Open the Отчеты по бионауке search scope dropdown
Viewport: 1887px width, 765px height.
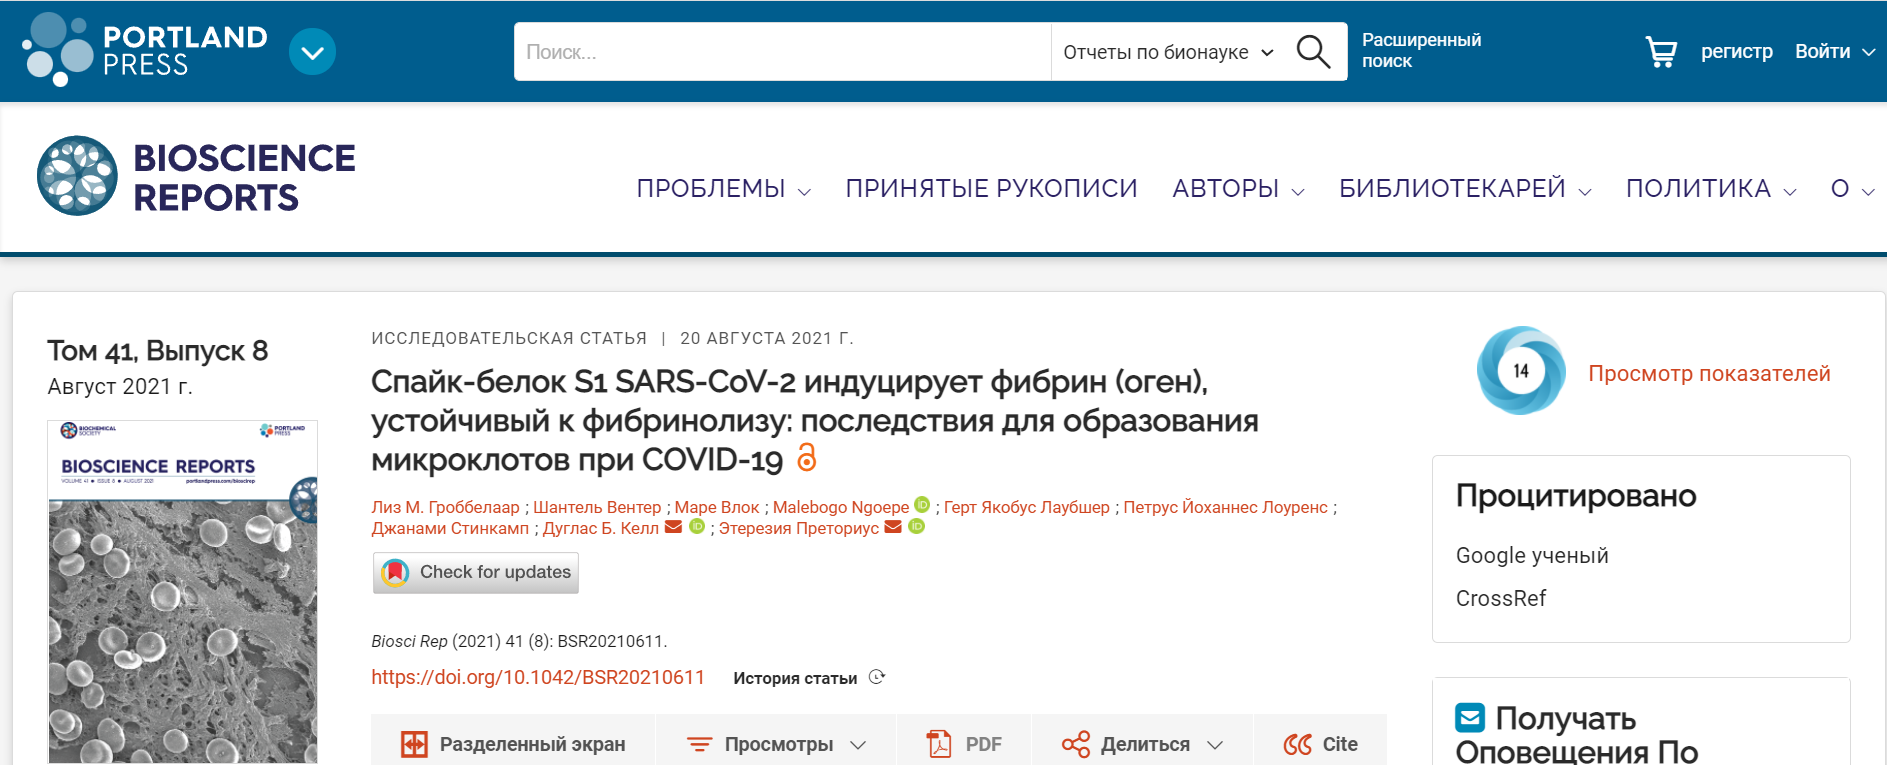point(1168,52)
